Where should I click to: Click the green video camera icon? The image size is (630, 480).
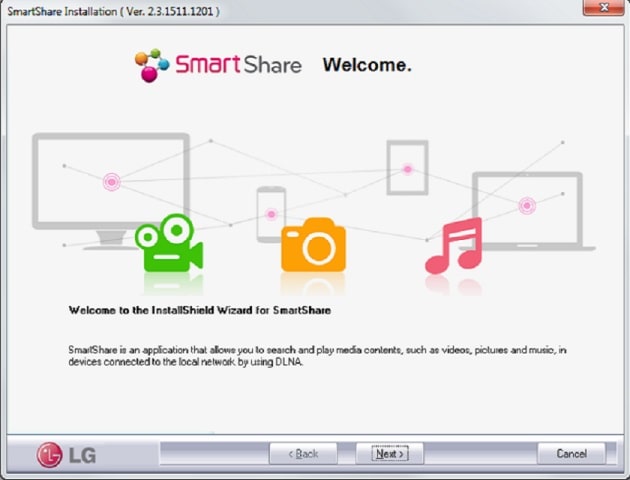(x=169, y=243)
